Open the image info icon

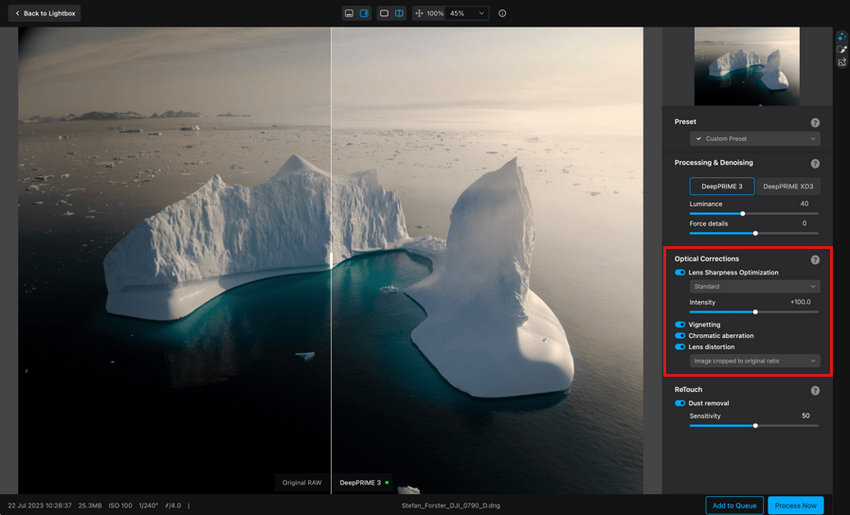click(503, 13)
